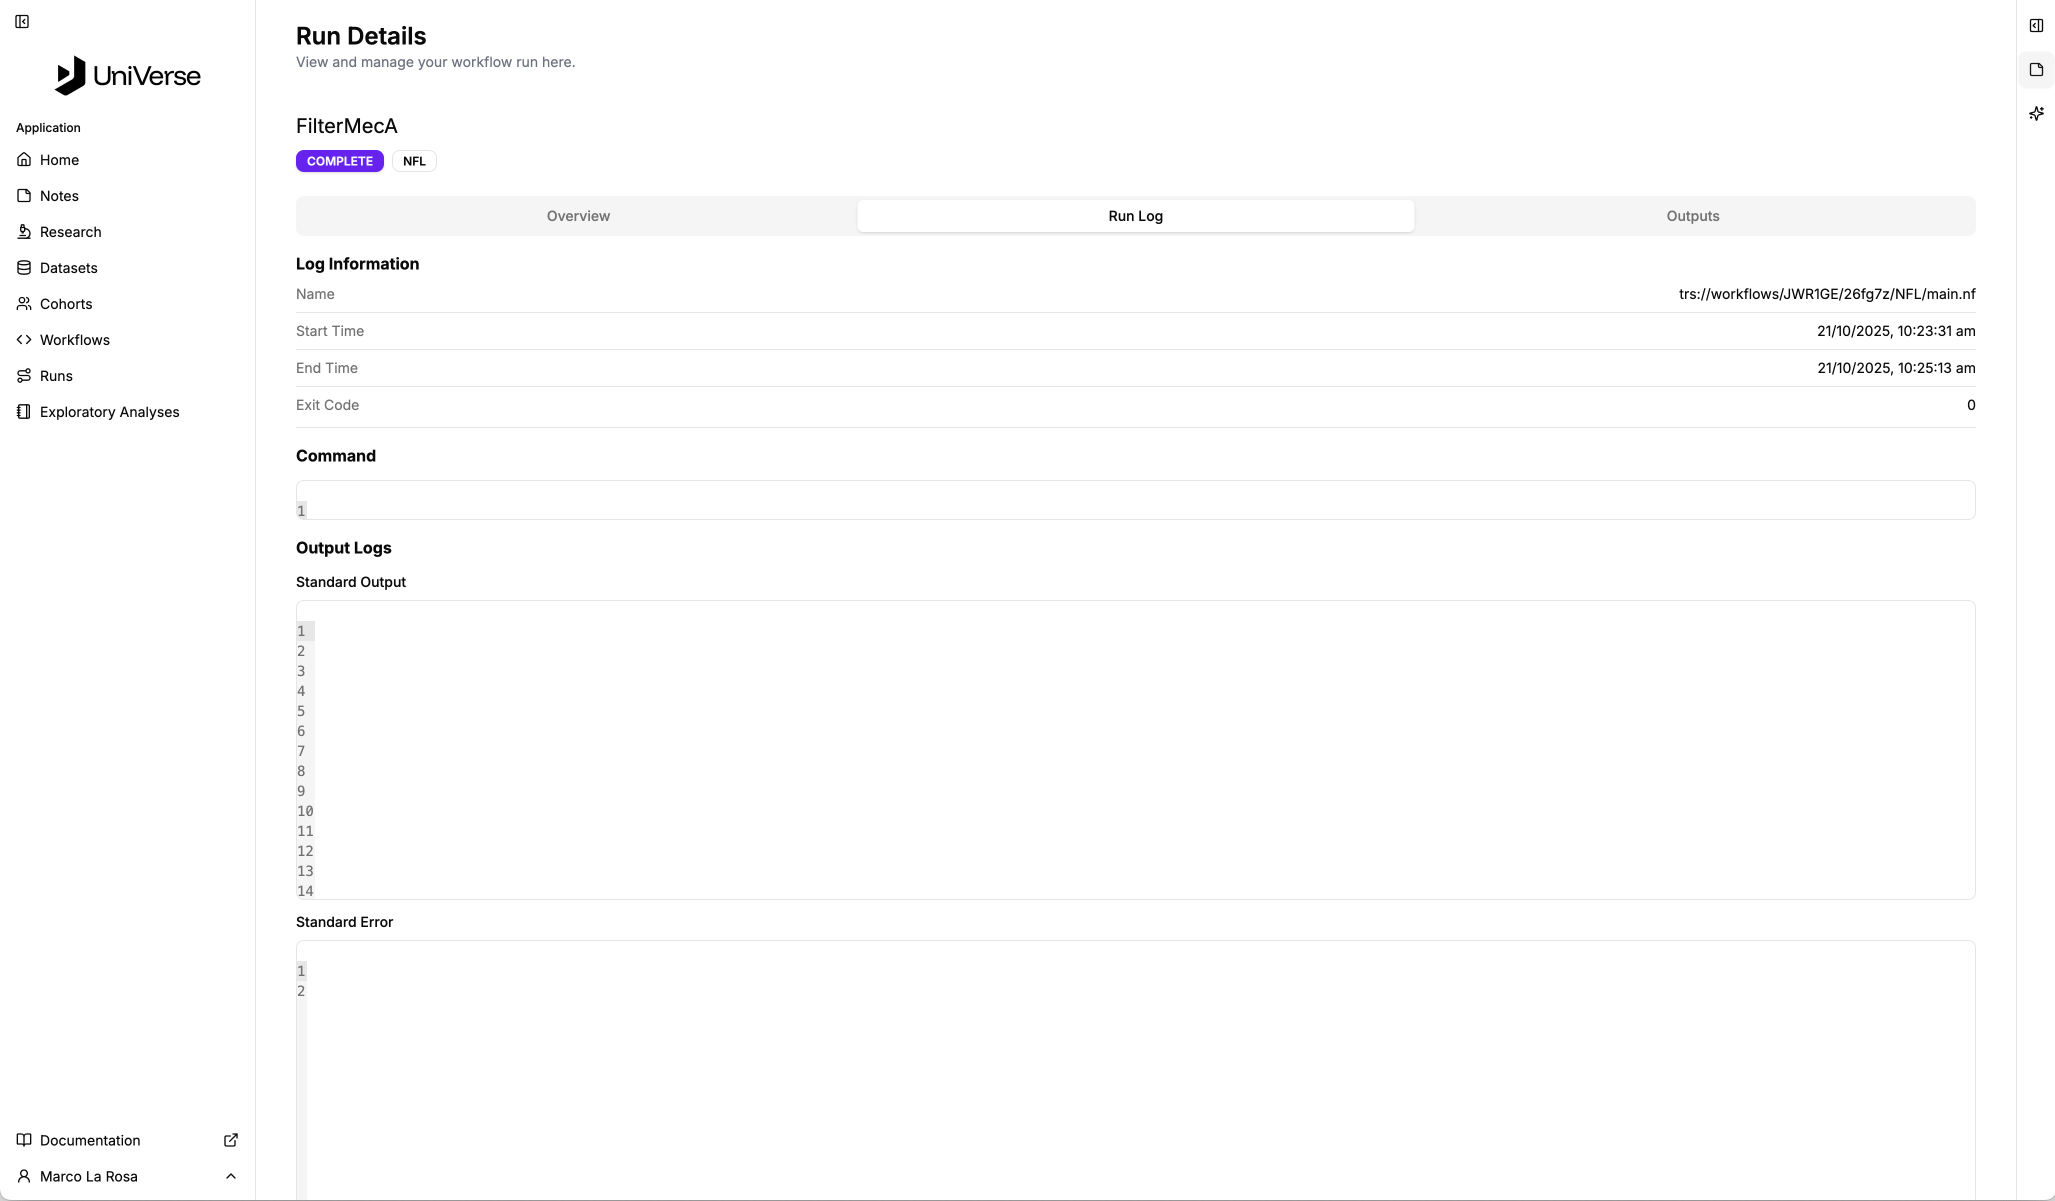Click inside the Command code box

[1135, 500]
